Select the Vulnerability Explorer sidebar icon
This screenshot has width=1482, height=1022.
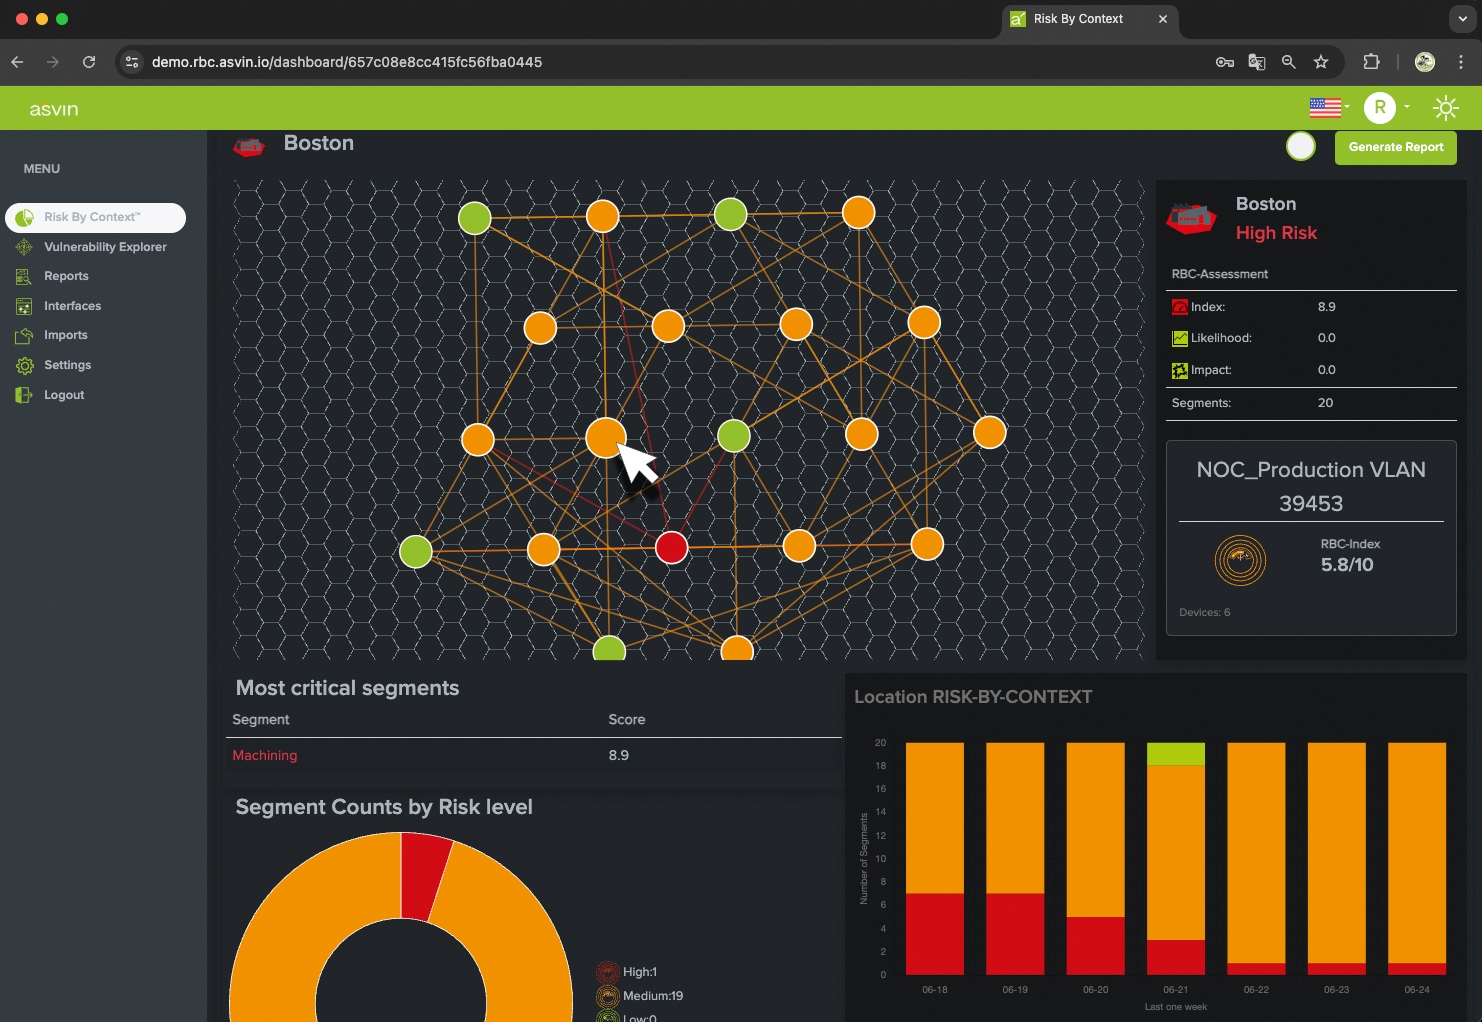(24, 246)
